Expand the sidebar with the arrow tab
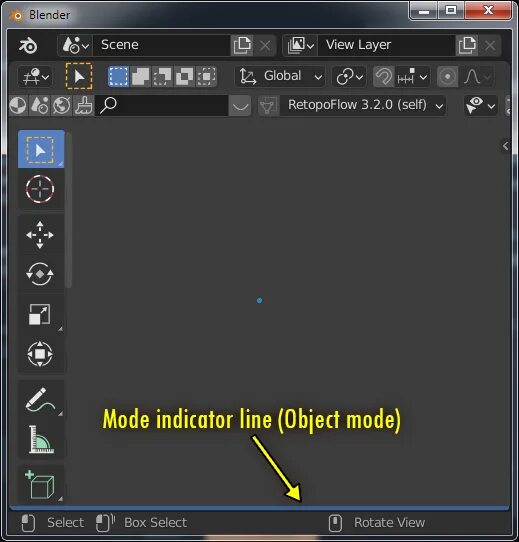The height and width of the screenshot is (542, 519). (505, 146)
